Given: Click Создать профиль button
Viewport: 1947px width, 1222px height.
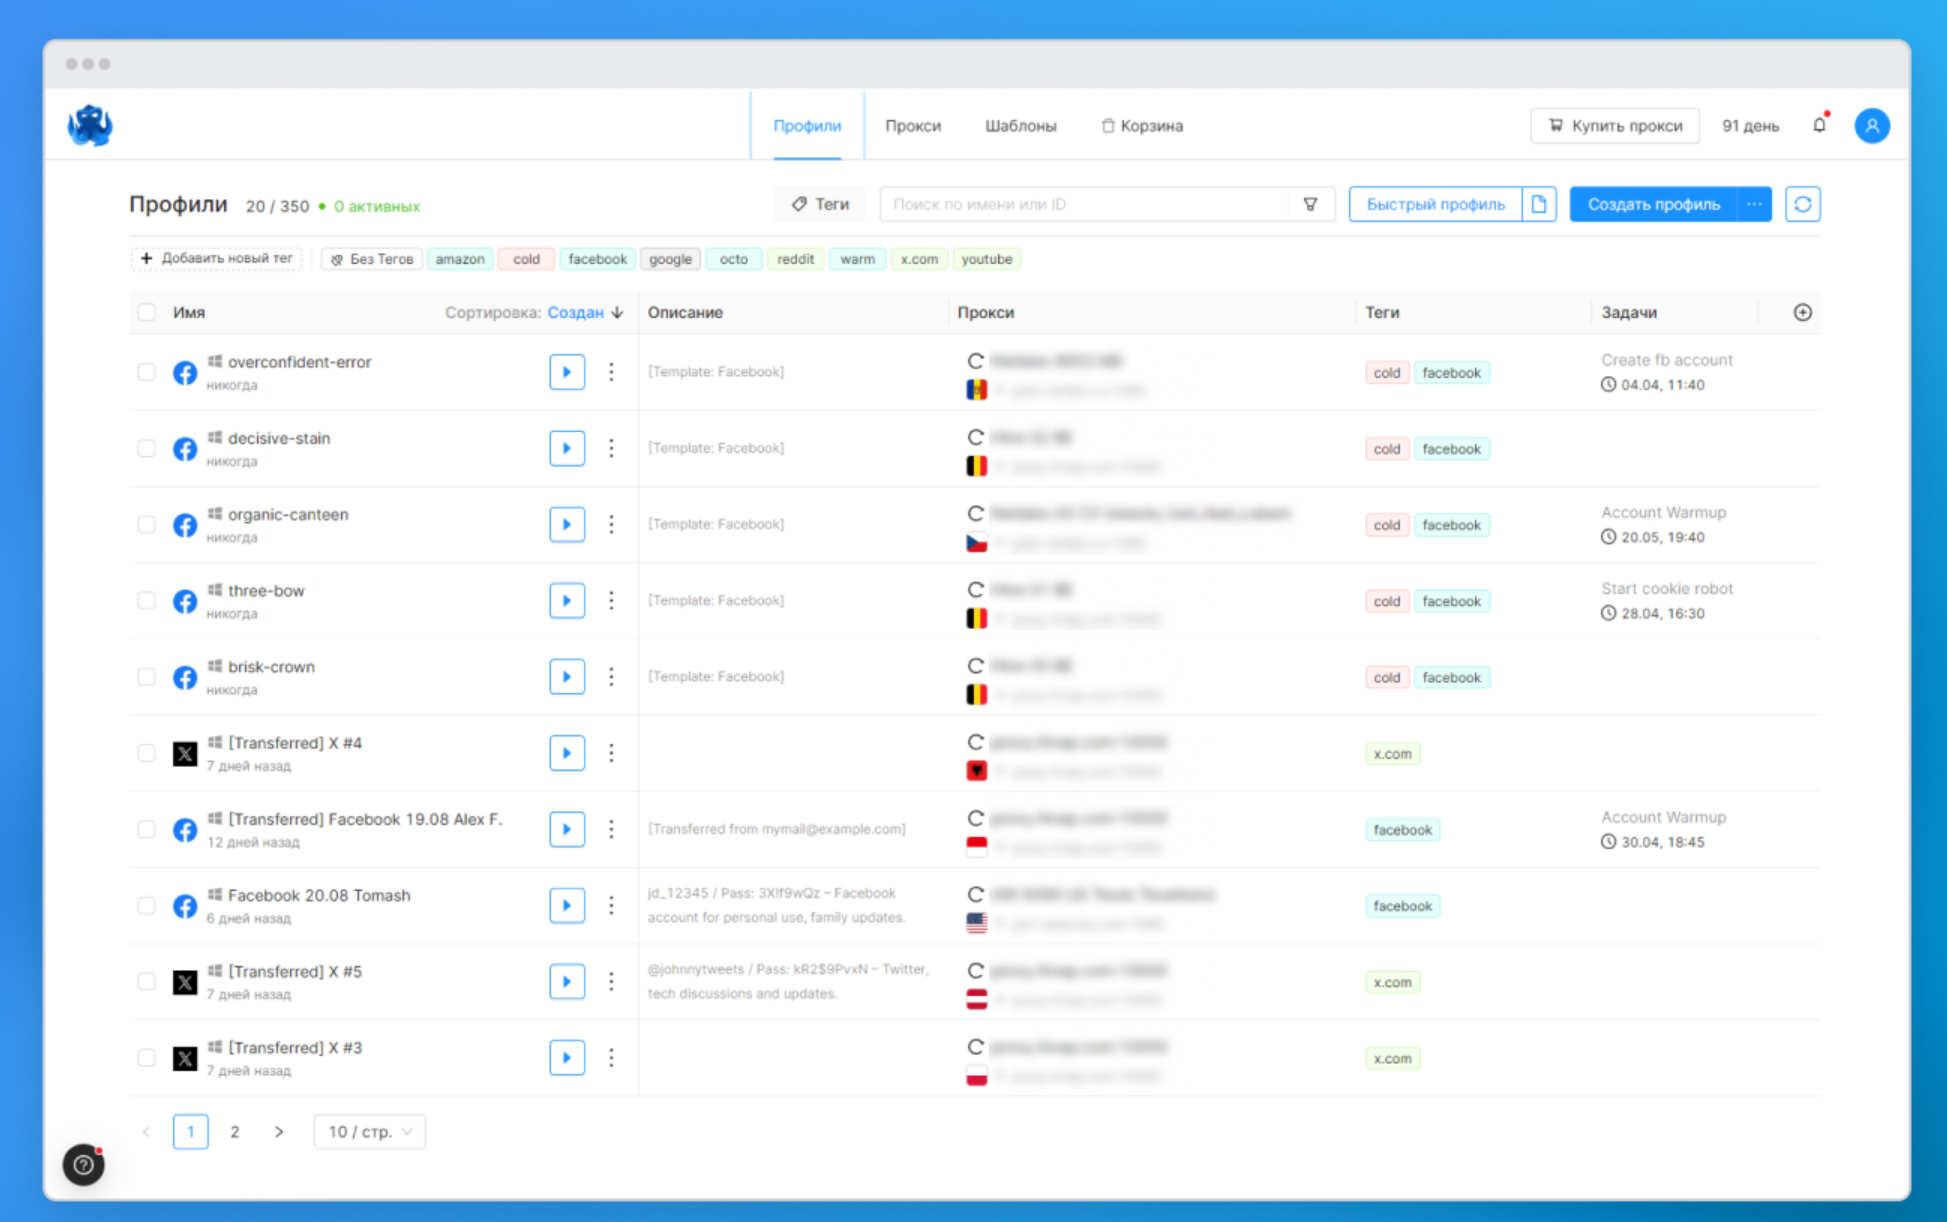Looking at the screenshot, I should coord(1654,204).
